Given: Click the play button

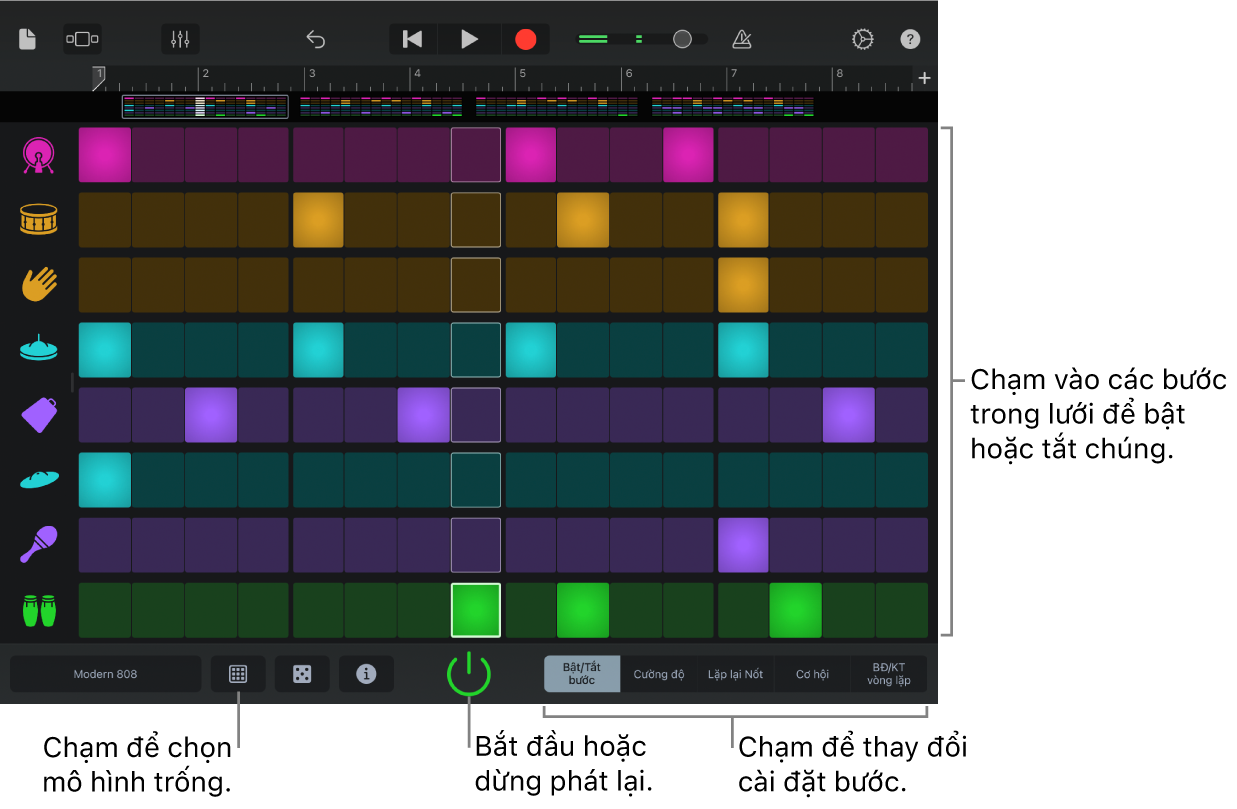Looking at the screenshot, I should [x=469, y=39].
